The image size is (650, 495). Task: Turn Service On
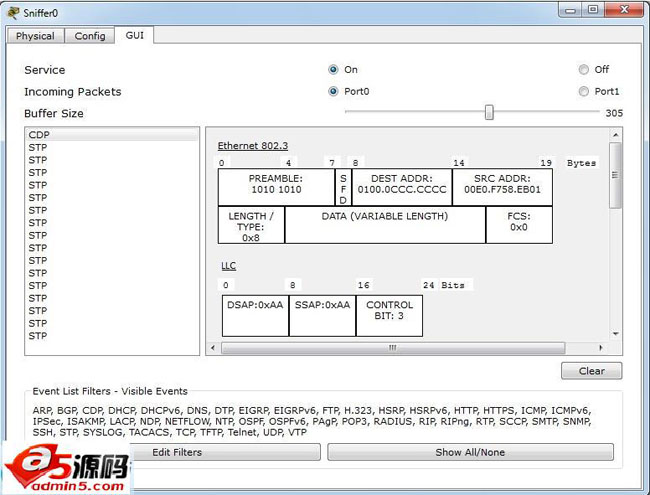333,70
